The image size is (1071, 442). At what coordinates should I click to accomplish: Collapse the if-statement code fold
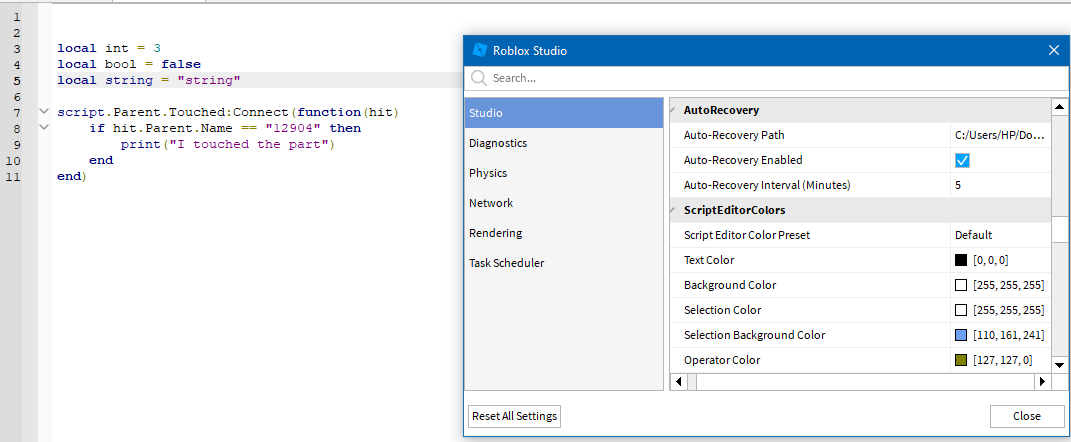[x=43, y=128]
